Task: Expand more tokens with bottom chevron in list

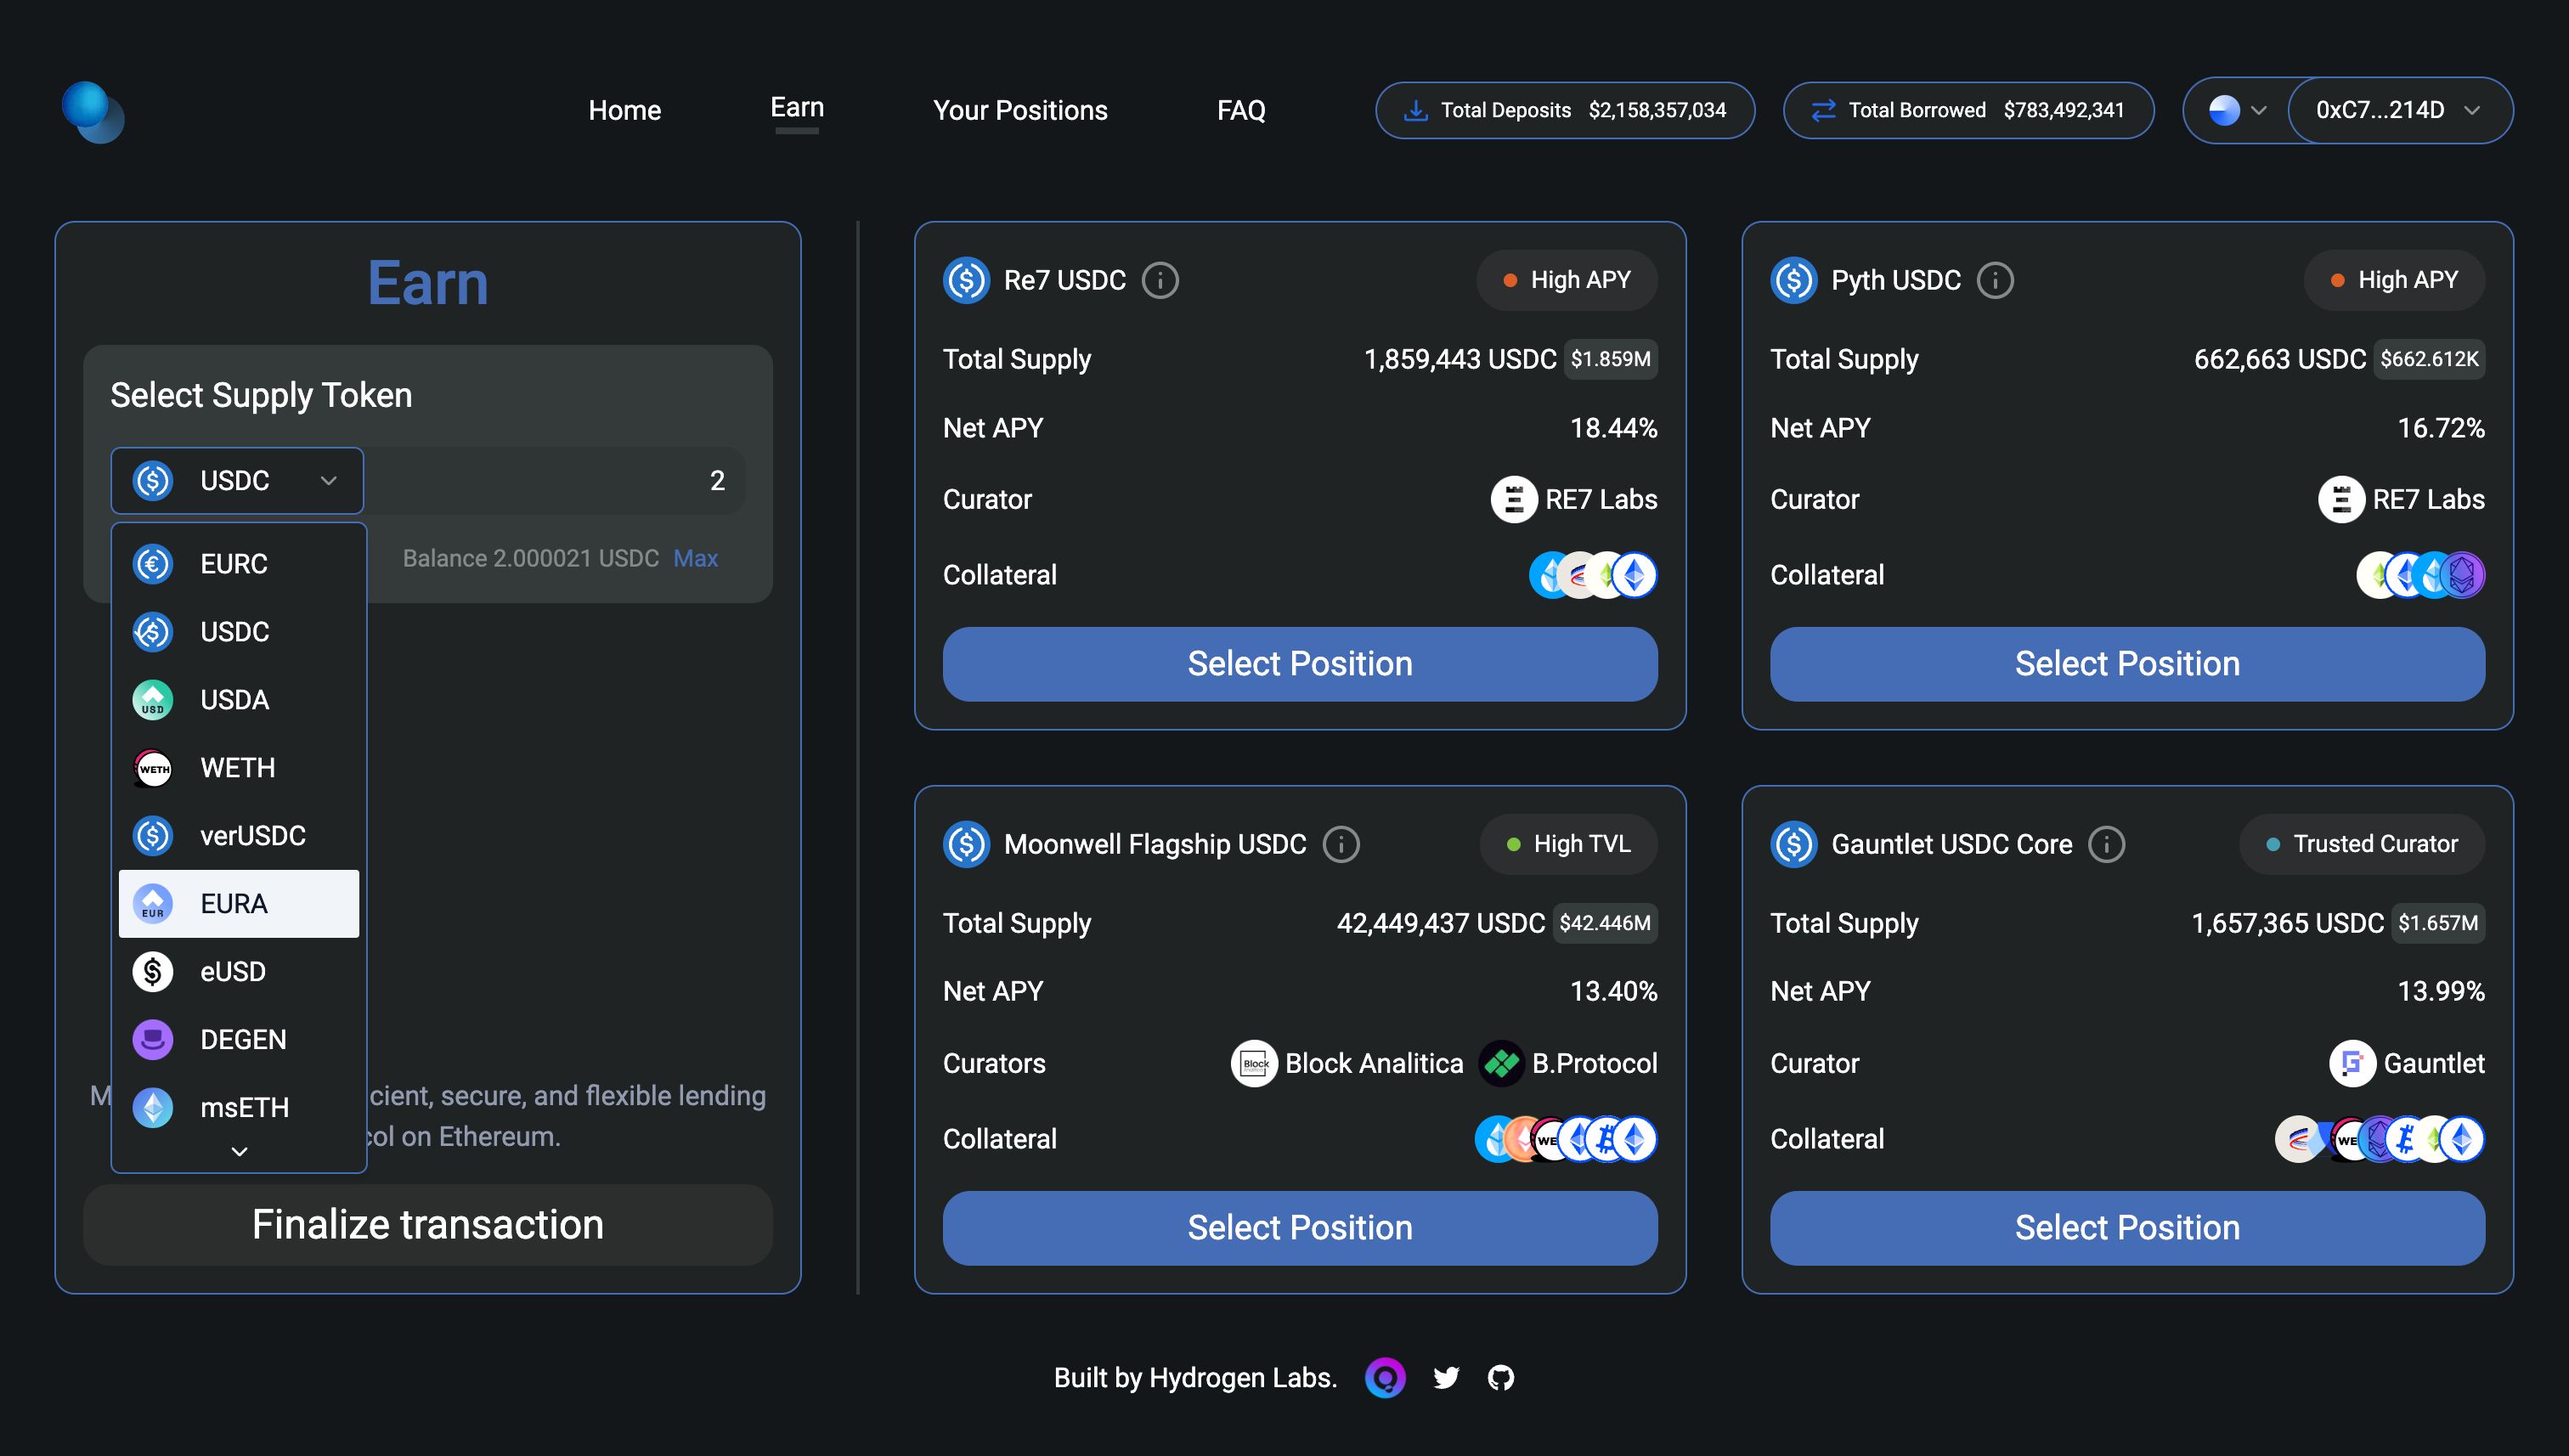Action: point(239,1151)
